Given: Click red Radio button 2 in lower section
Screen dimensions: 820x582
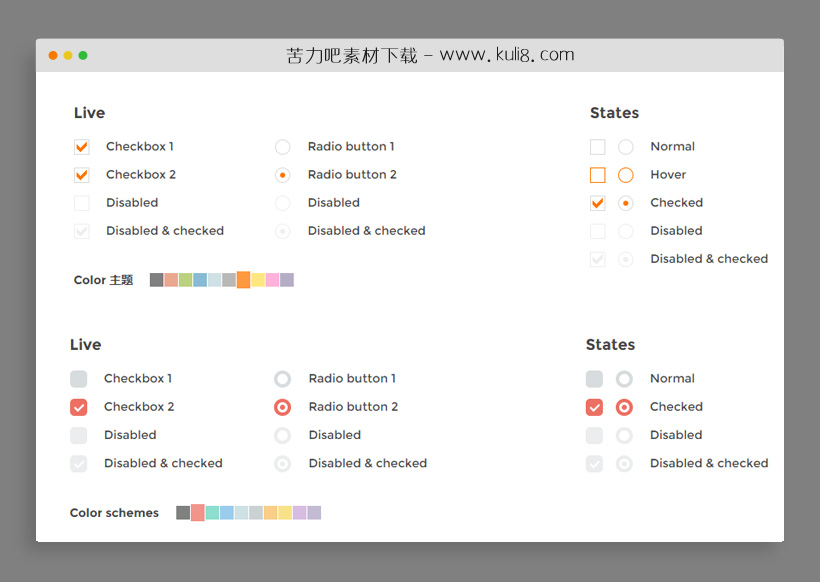Looking at the screenshot, I should pos(283,407).
